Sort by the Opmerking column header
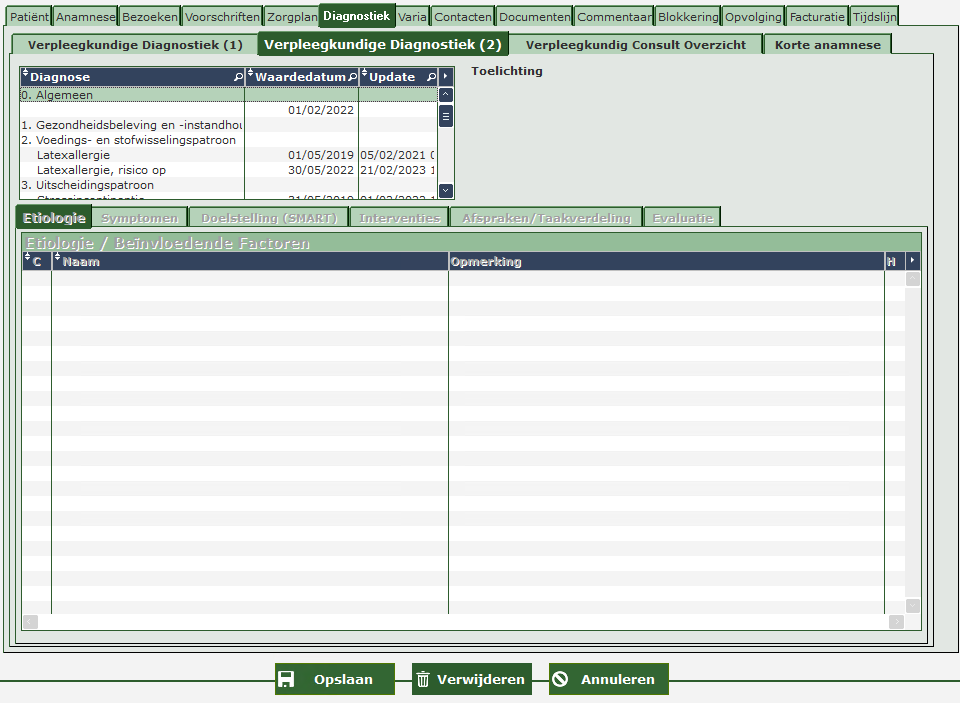The width and height of the screenshot is (960, 703). point(487,262)
